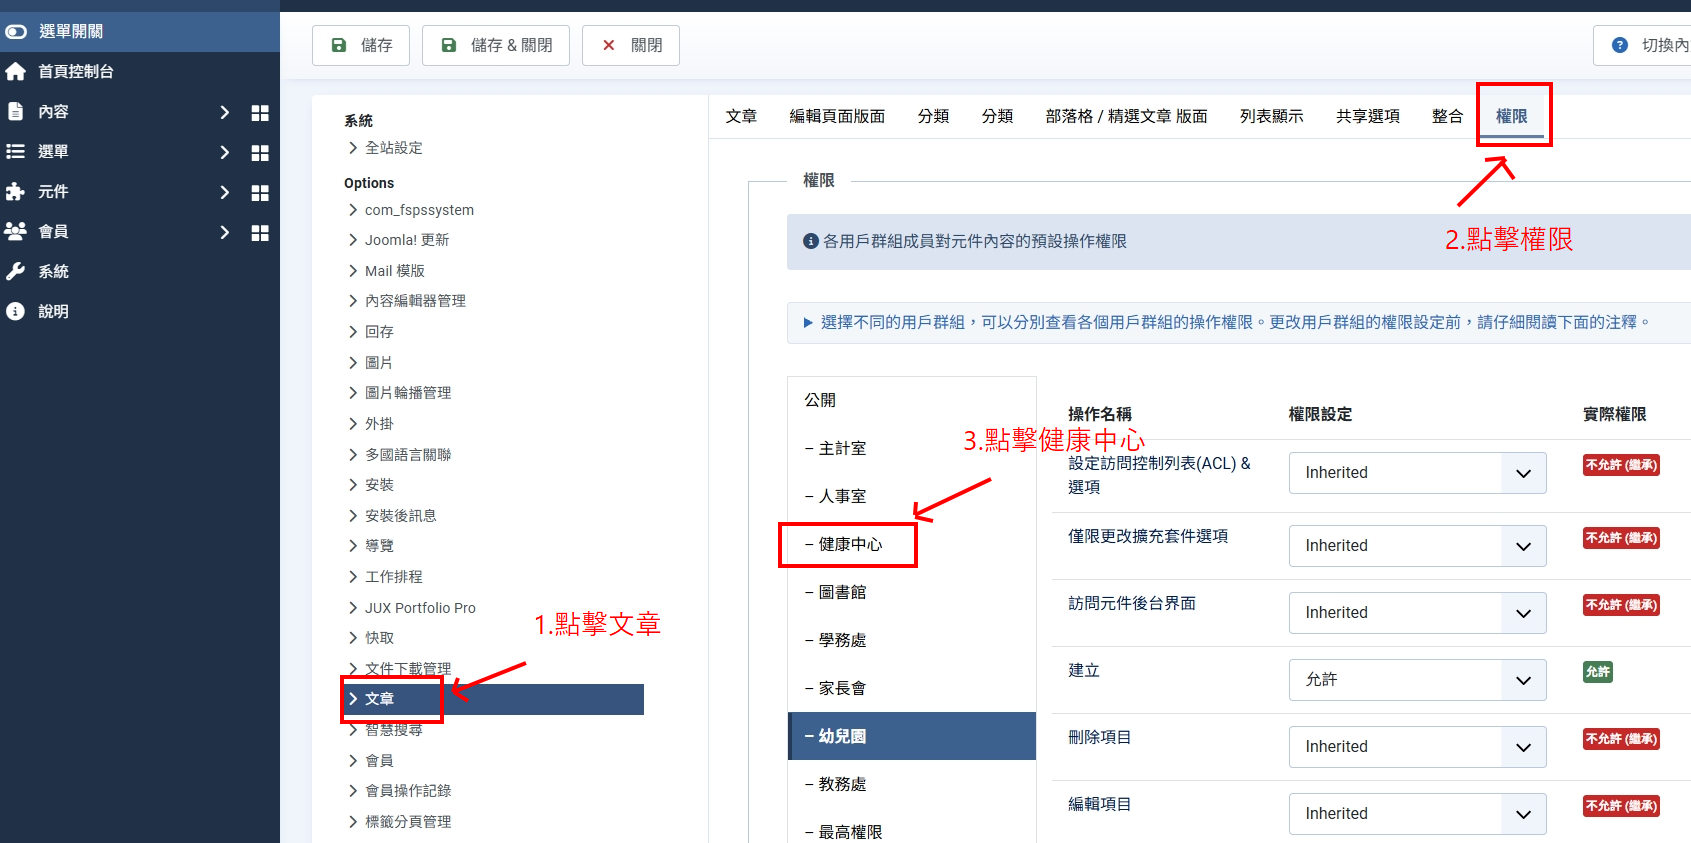Open dropdown for 訪問元件後台界面 permission

click(1417, 613)
